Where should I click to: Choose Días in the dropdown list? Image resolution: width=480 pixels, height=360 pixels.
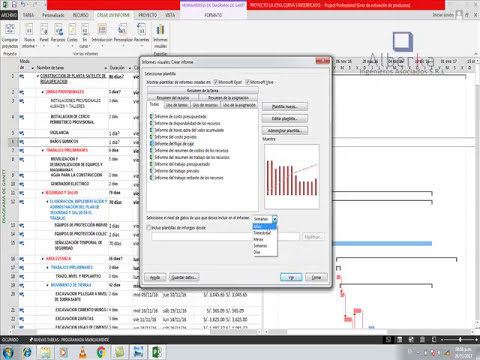[265, 252]
